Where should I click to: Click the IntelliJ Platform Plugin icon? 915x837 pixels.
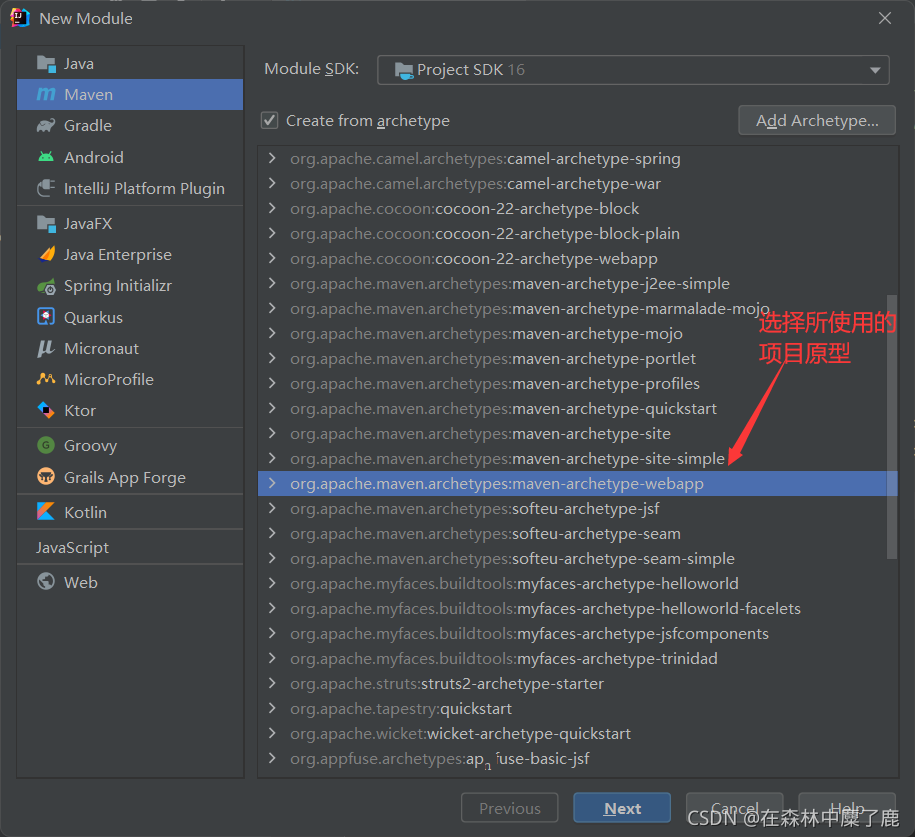pos(46,188)
